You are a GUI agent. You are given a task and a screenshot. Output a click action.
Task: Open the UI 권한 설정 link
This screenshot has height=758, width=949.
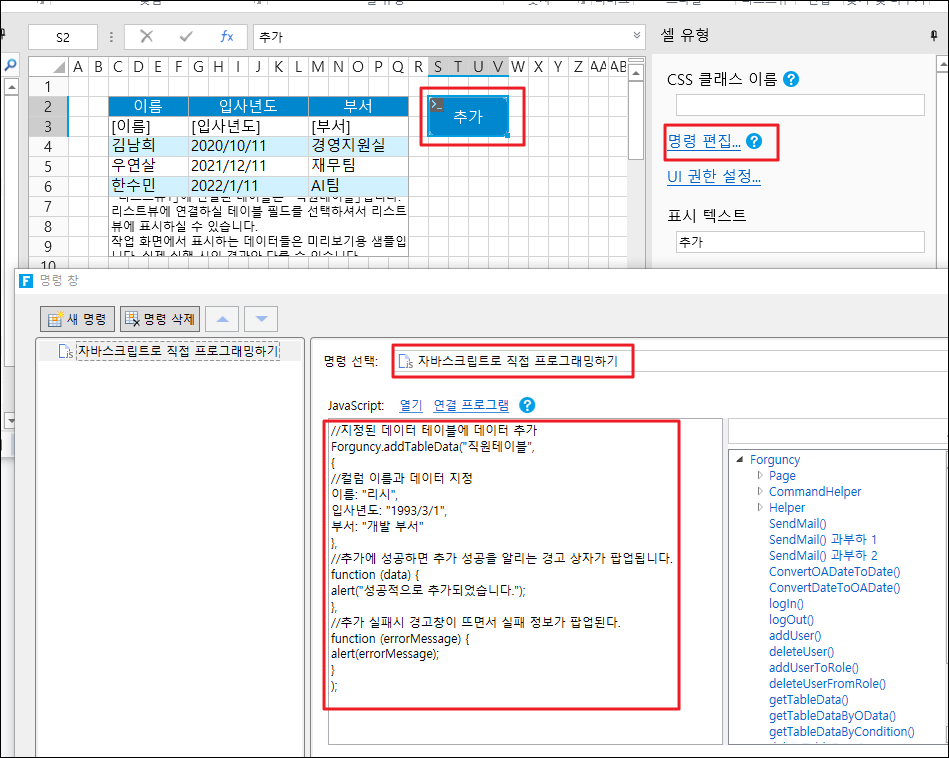pyautogui.click(x=714, y=177)
